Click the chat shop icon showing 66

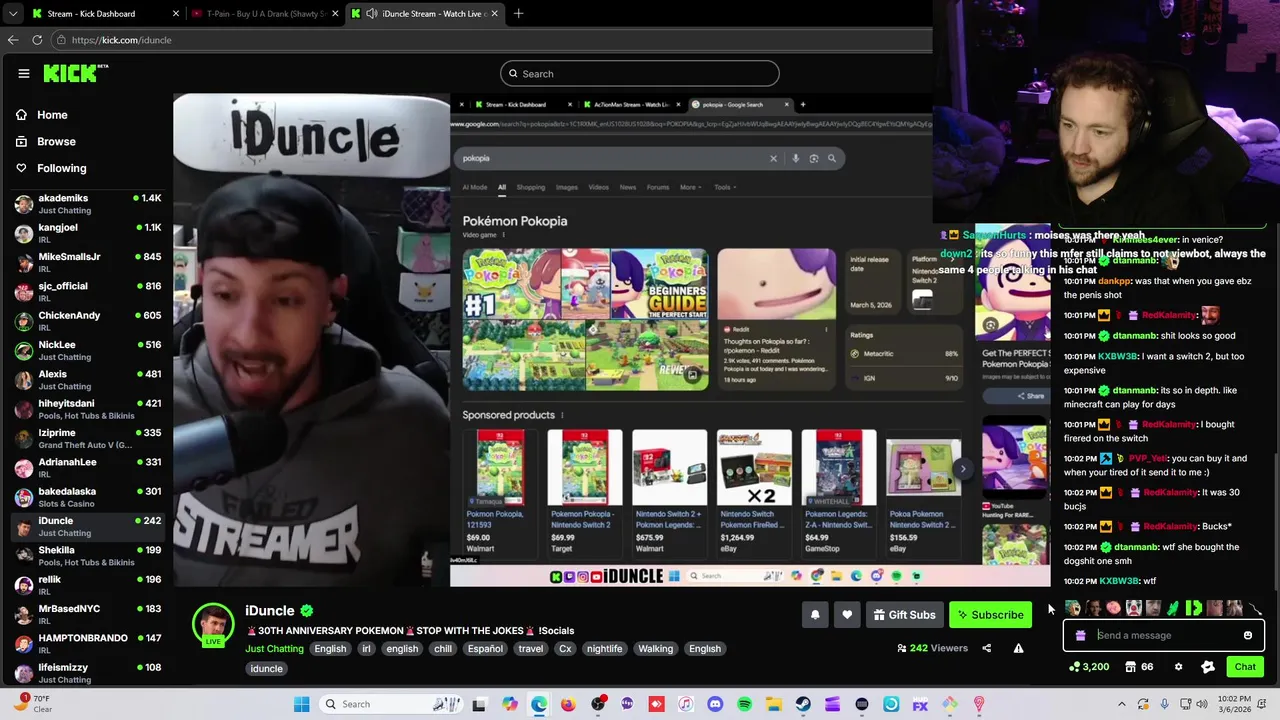pos(1139,667)
